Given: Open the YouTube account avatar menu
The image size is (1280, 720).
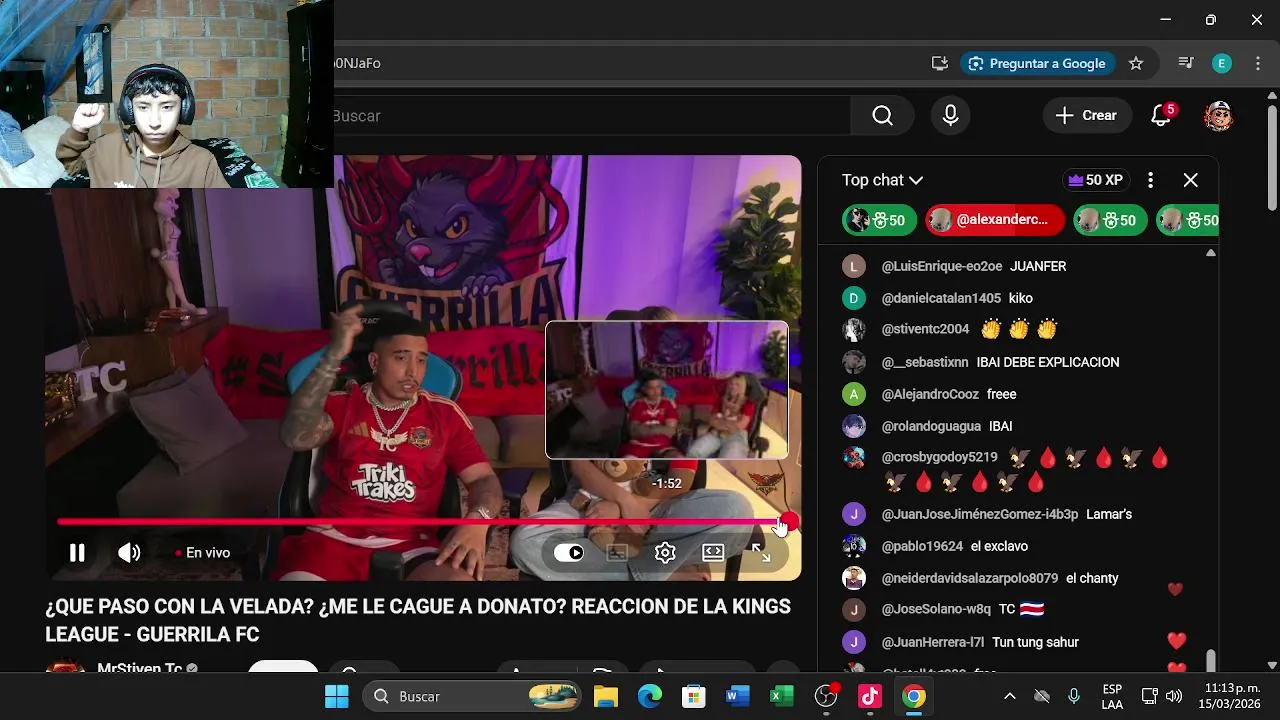Looking at the screenshot, I should [1218, 116].
